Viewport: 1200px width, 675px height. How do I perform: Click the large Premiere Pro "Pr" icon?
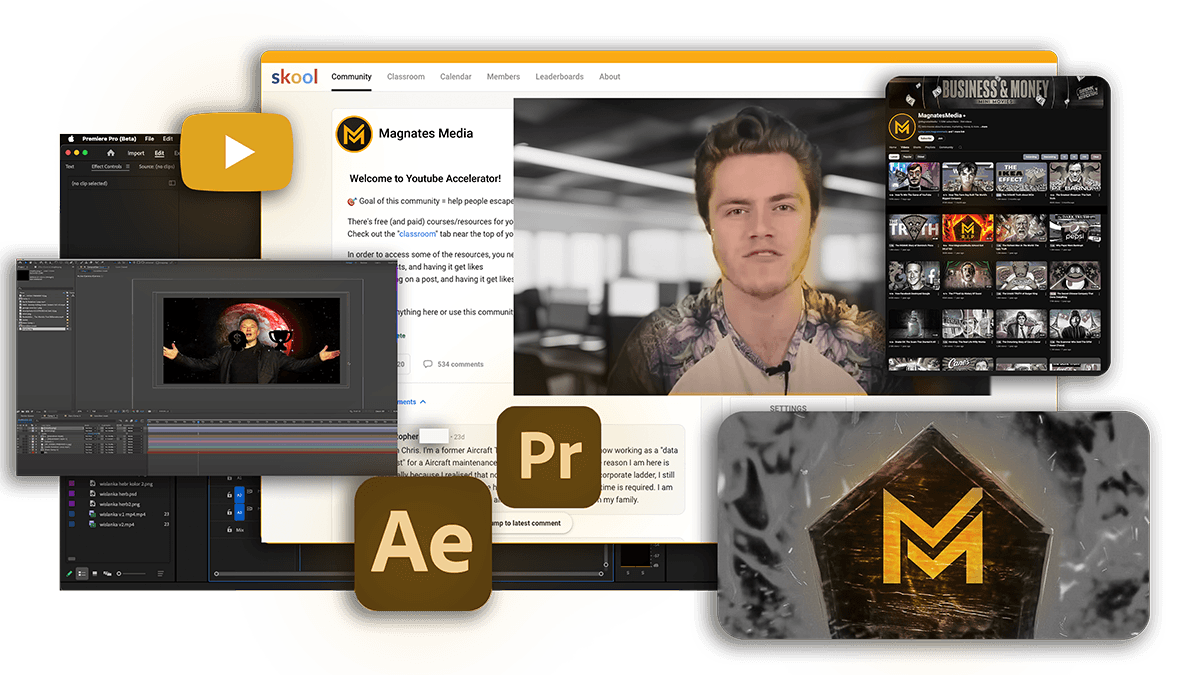pyautogui.click(x=548, y=456)
